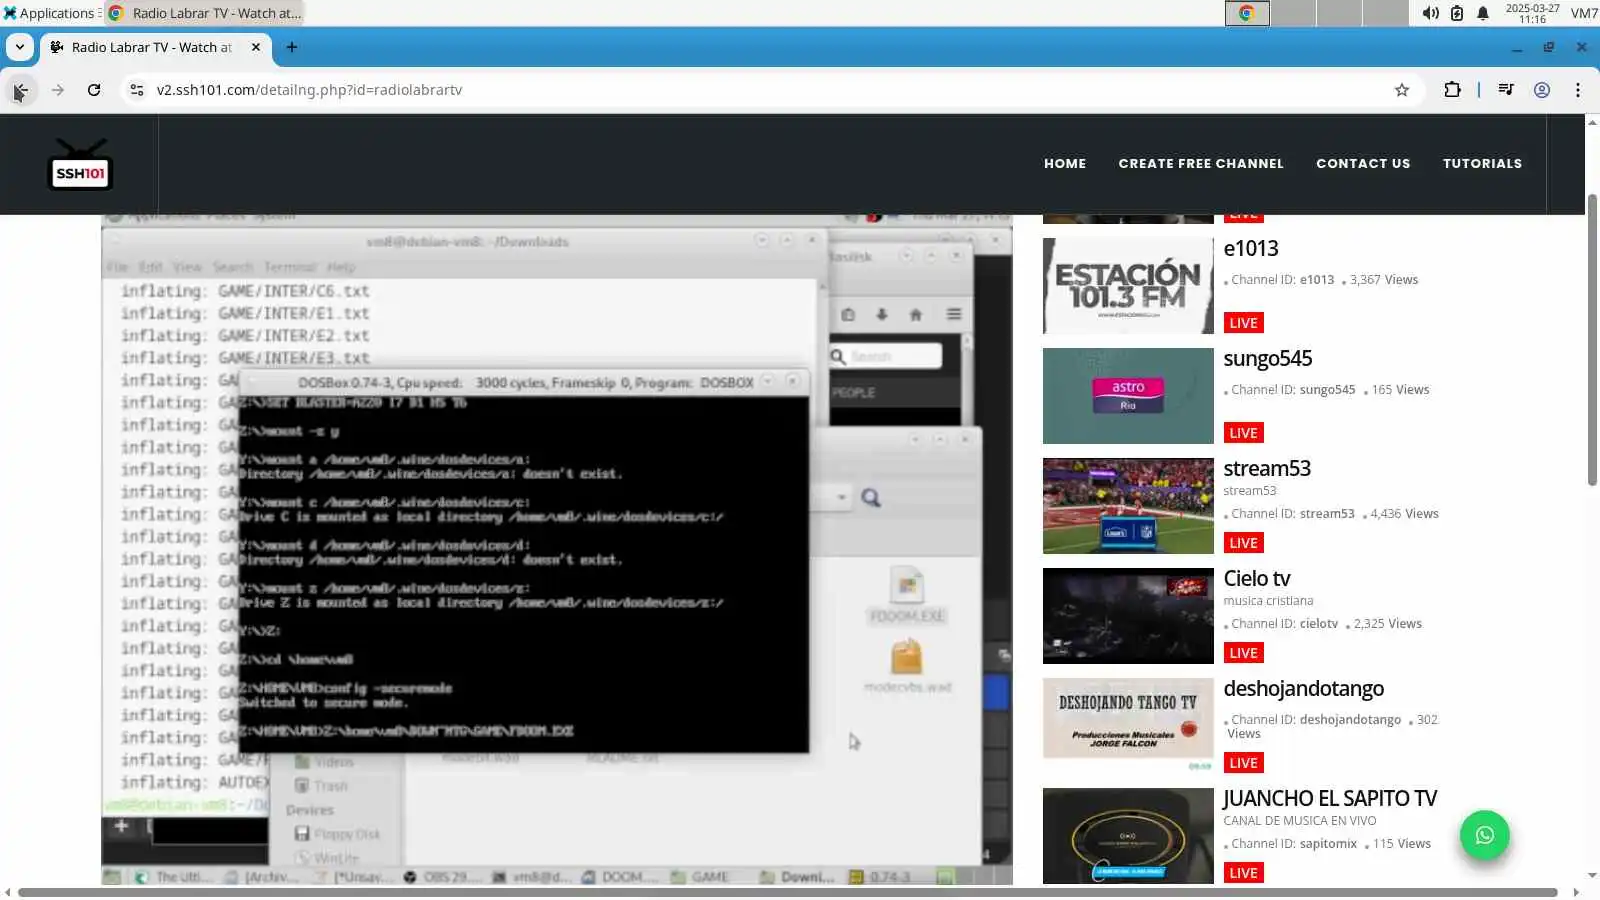Go forward to the next page
Screen dimensions: 1600x900
click(58, 90)
